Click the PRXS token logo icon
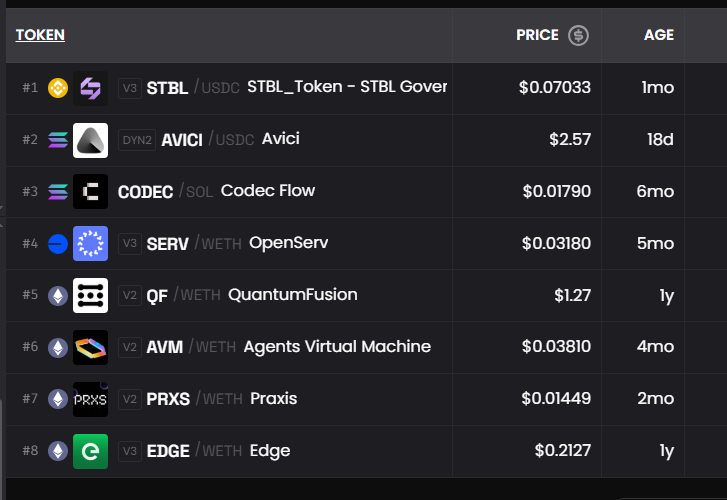The height and width of the screenshot is (500, 727). (90, 399)
